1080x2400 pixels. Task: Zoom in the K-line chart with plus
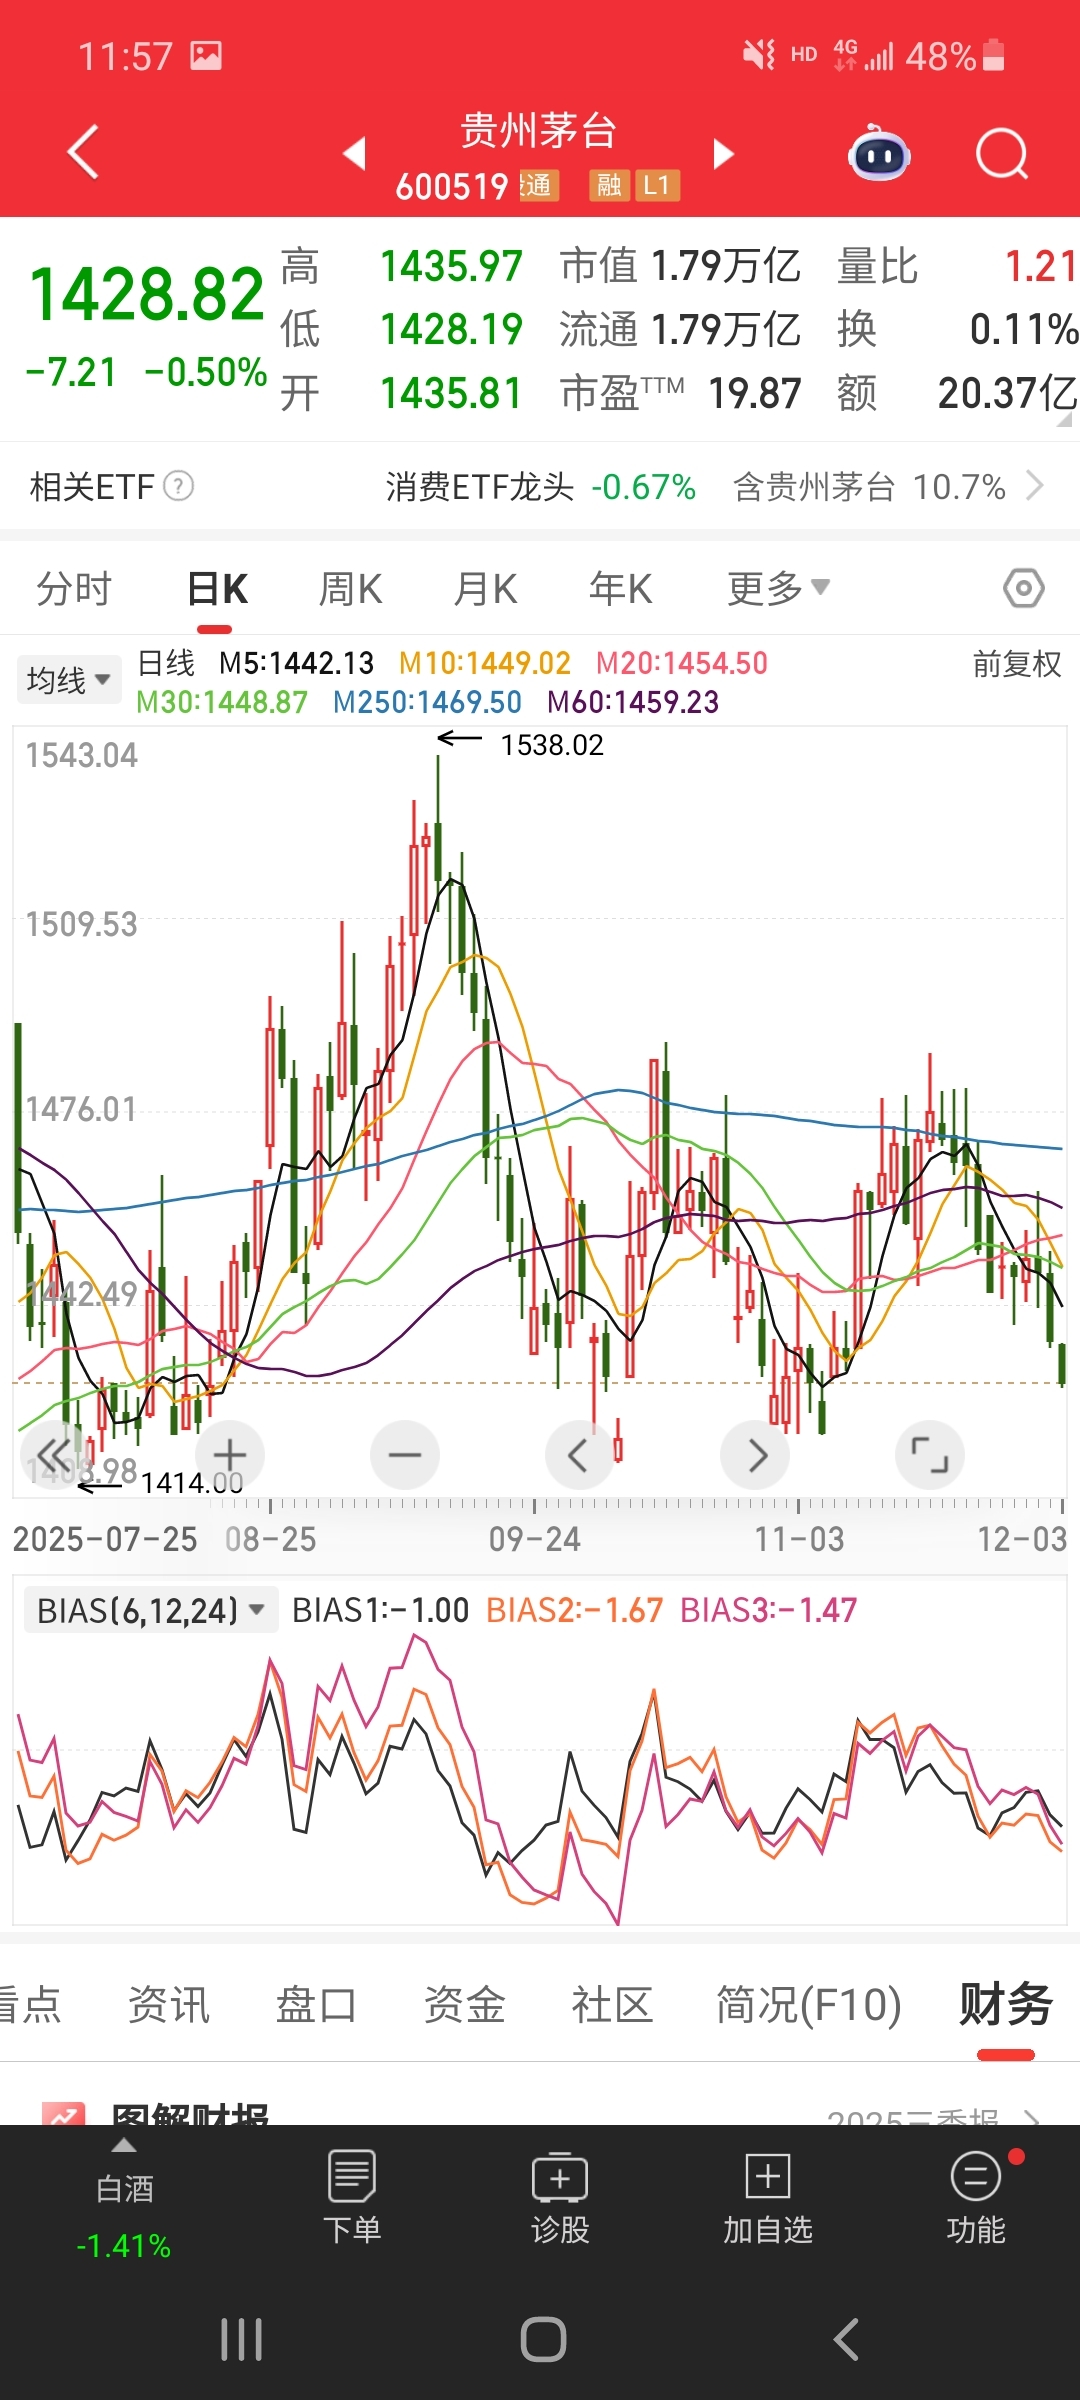pos(230,1455)
